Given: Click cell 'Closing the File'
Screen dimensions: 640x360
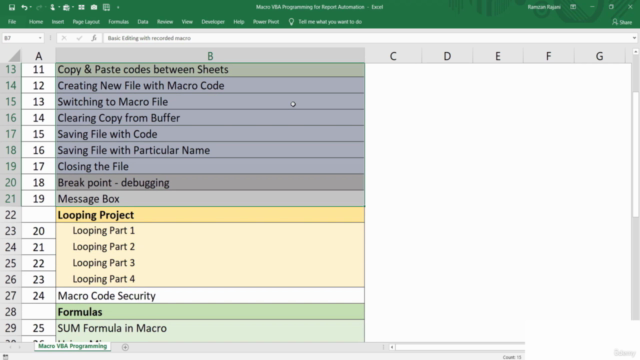Looking at the screenshot, I should click(x=210, y=167).
